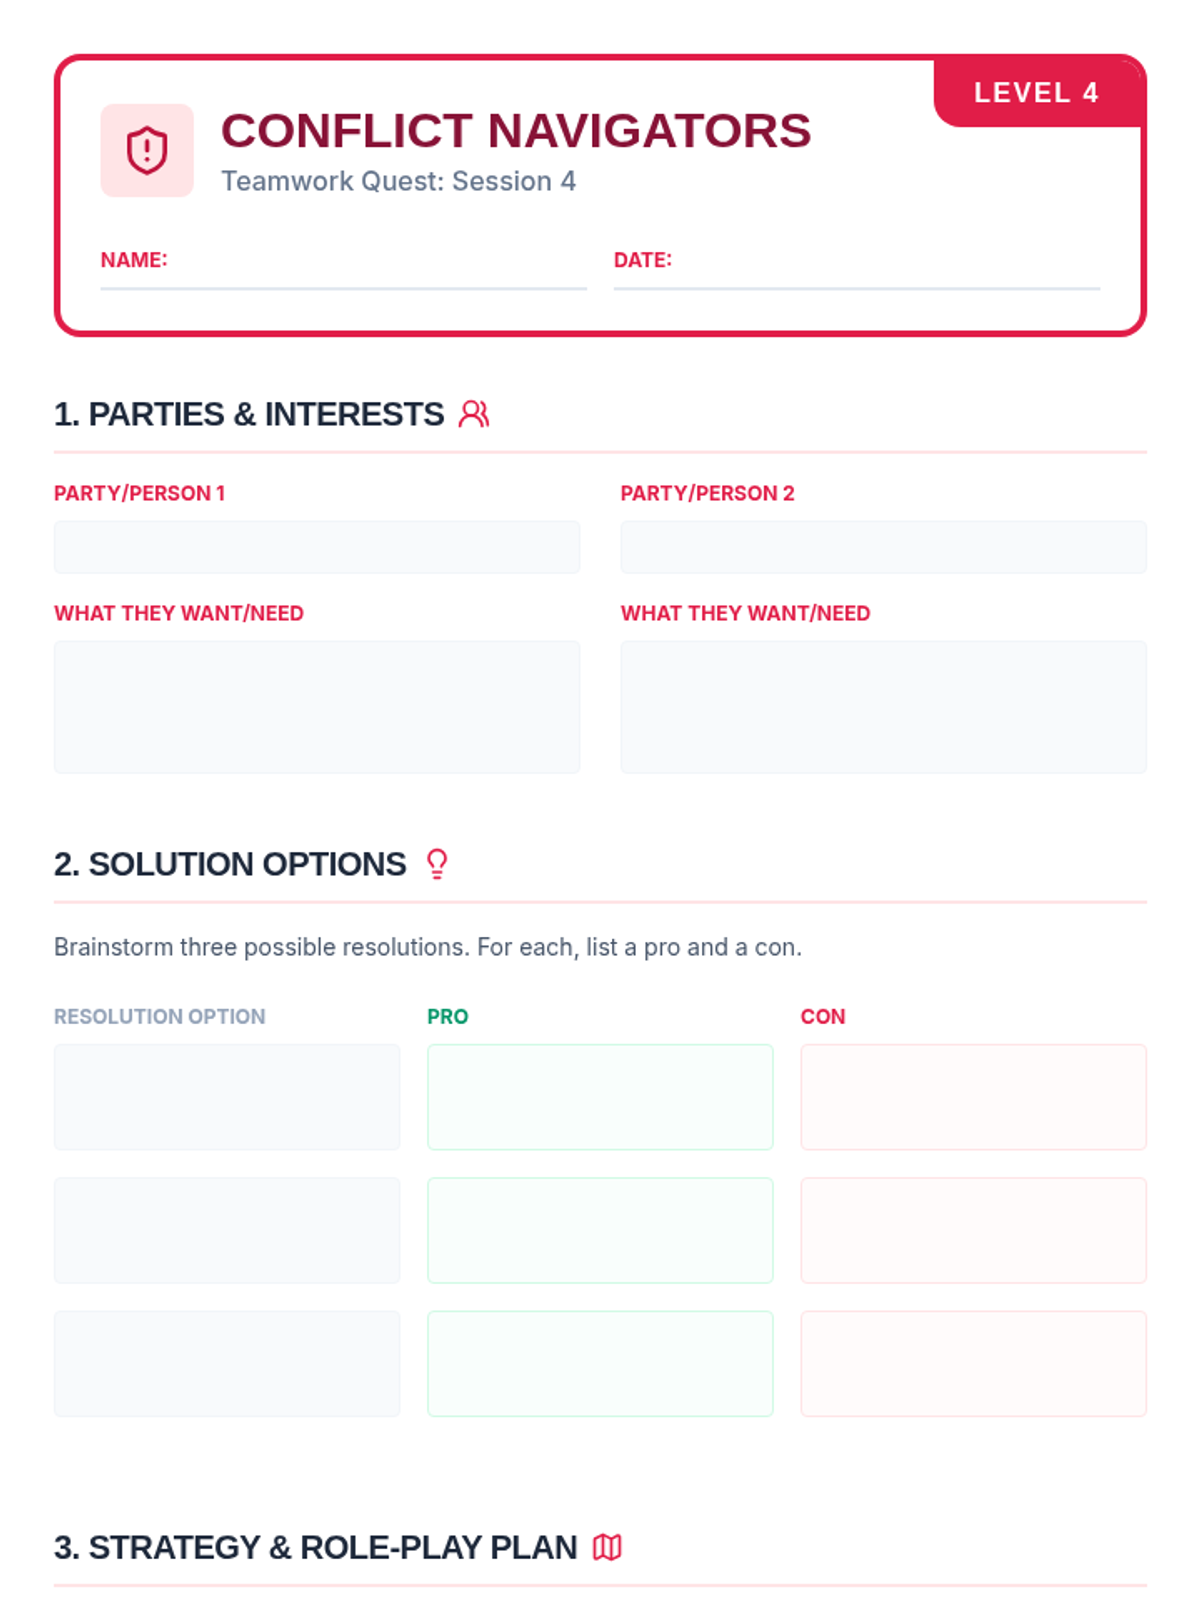1200x1600 pixels.
Task: Select the first pink CON box
Action: pyautogui.click(x=973, y=1097)
